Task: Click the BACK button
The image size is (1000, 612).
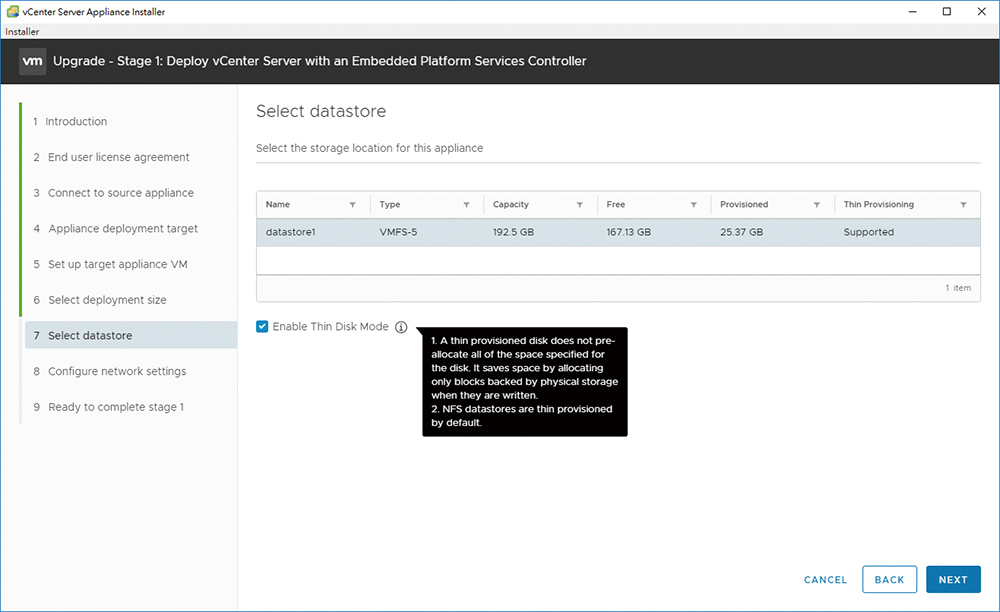Action: (889, 579)
